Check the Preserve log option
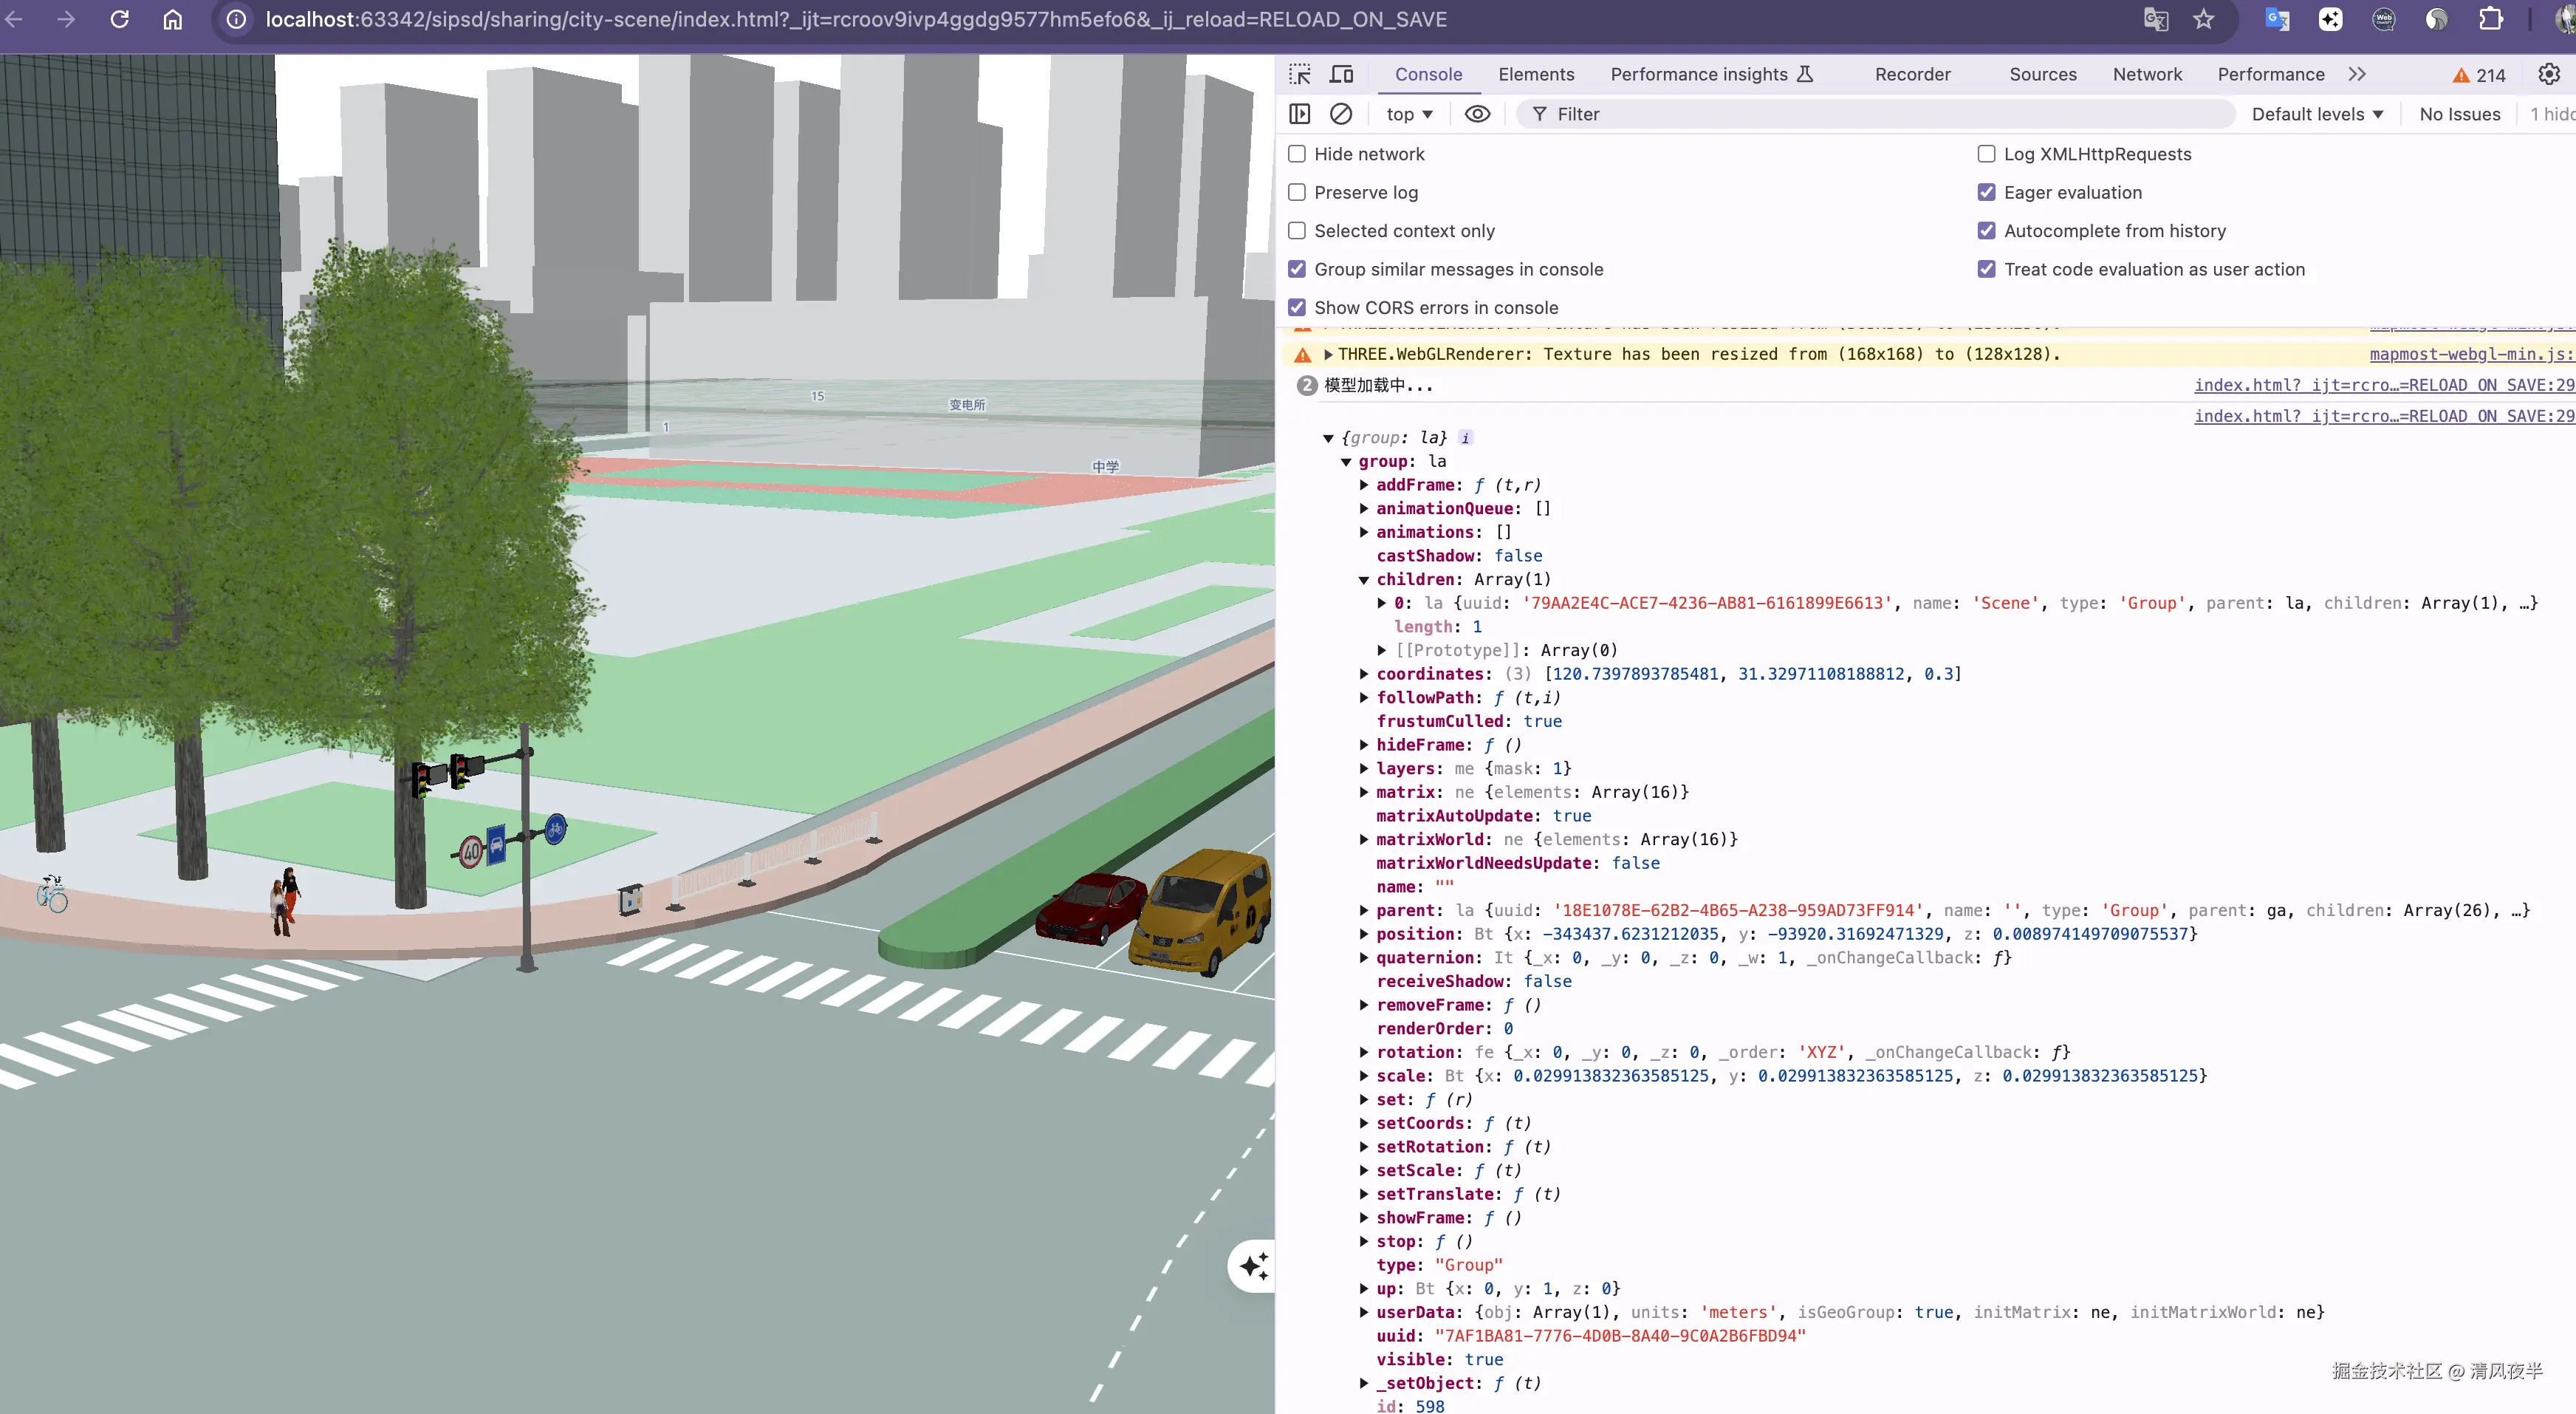This screenshot has width=2576, height=1414. (1297, 192)
